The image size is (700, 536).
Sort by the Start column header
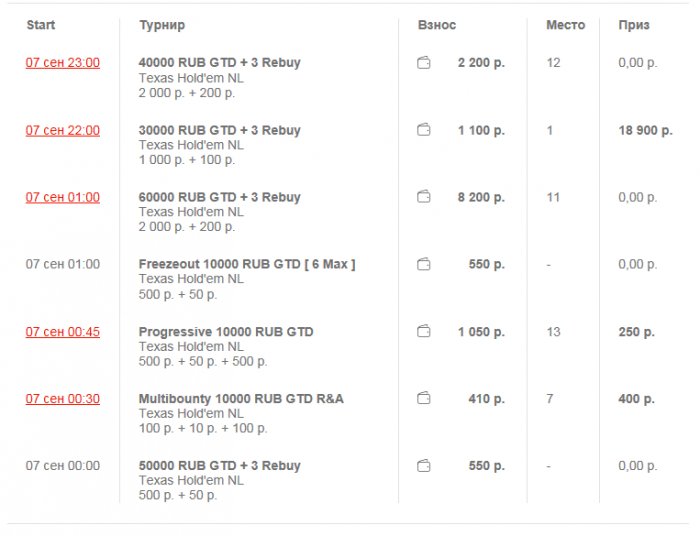pyautogui.click(x=41, y=25)
